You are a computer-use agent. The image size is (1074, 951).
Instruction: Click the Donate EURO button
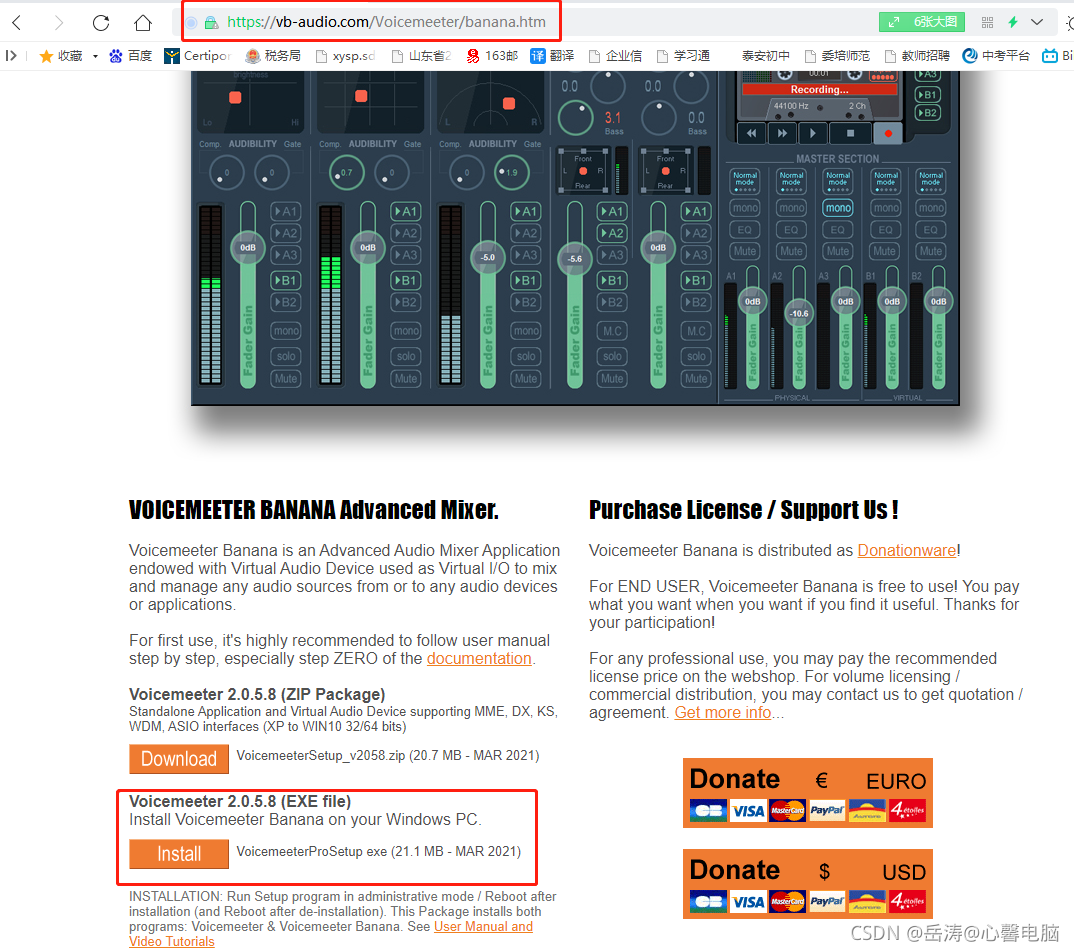pyautogui.click(x=808, y=793)
